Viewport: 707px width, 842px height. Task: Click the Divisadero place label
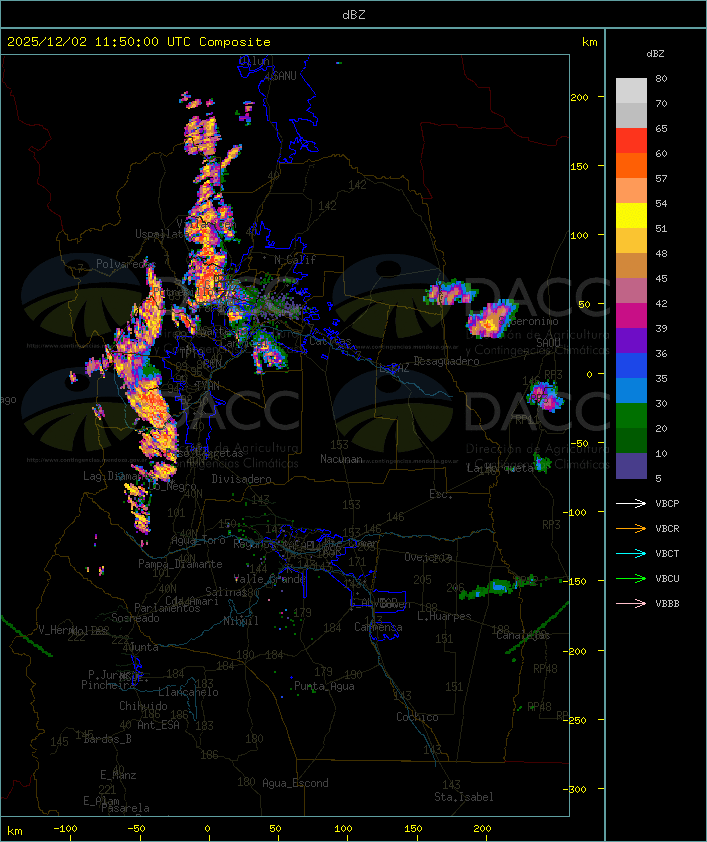point(242,478)
